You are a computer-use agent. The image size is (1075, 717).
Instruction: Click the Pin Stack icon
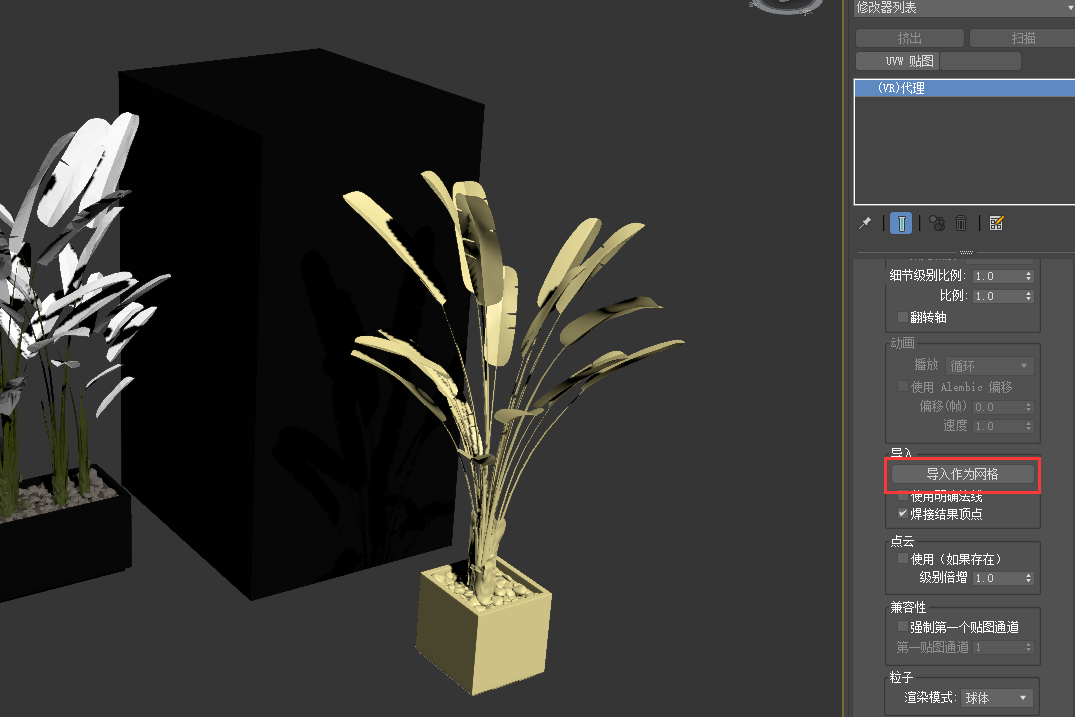pos(866,223)
